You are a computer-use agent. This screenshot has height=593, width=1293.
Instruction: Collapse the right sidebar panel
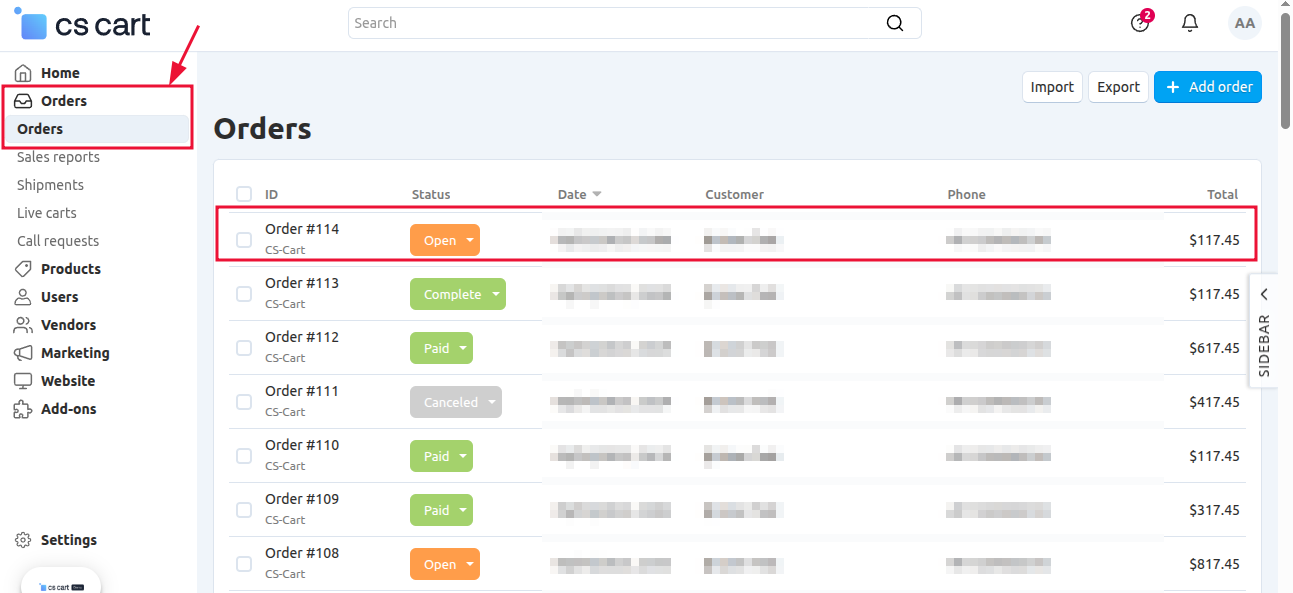click(x=1263, y=293)
